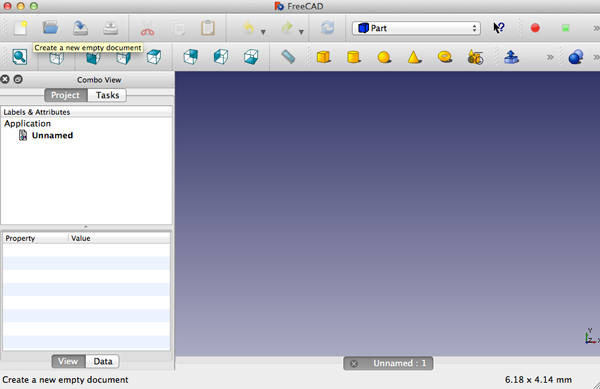Copy the selection

tap(178, 28)
